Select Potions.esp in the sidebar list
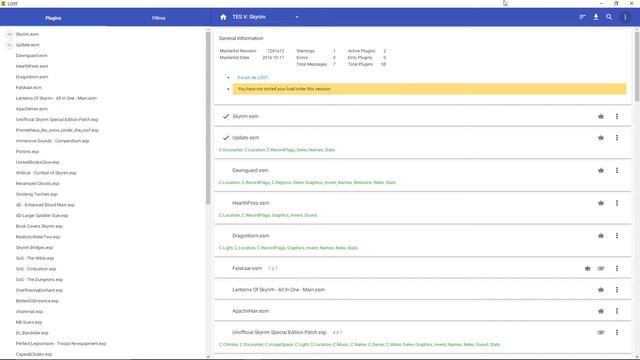Screen dimensions: 640x360 [x=27, y=151]
